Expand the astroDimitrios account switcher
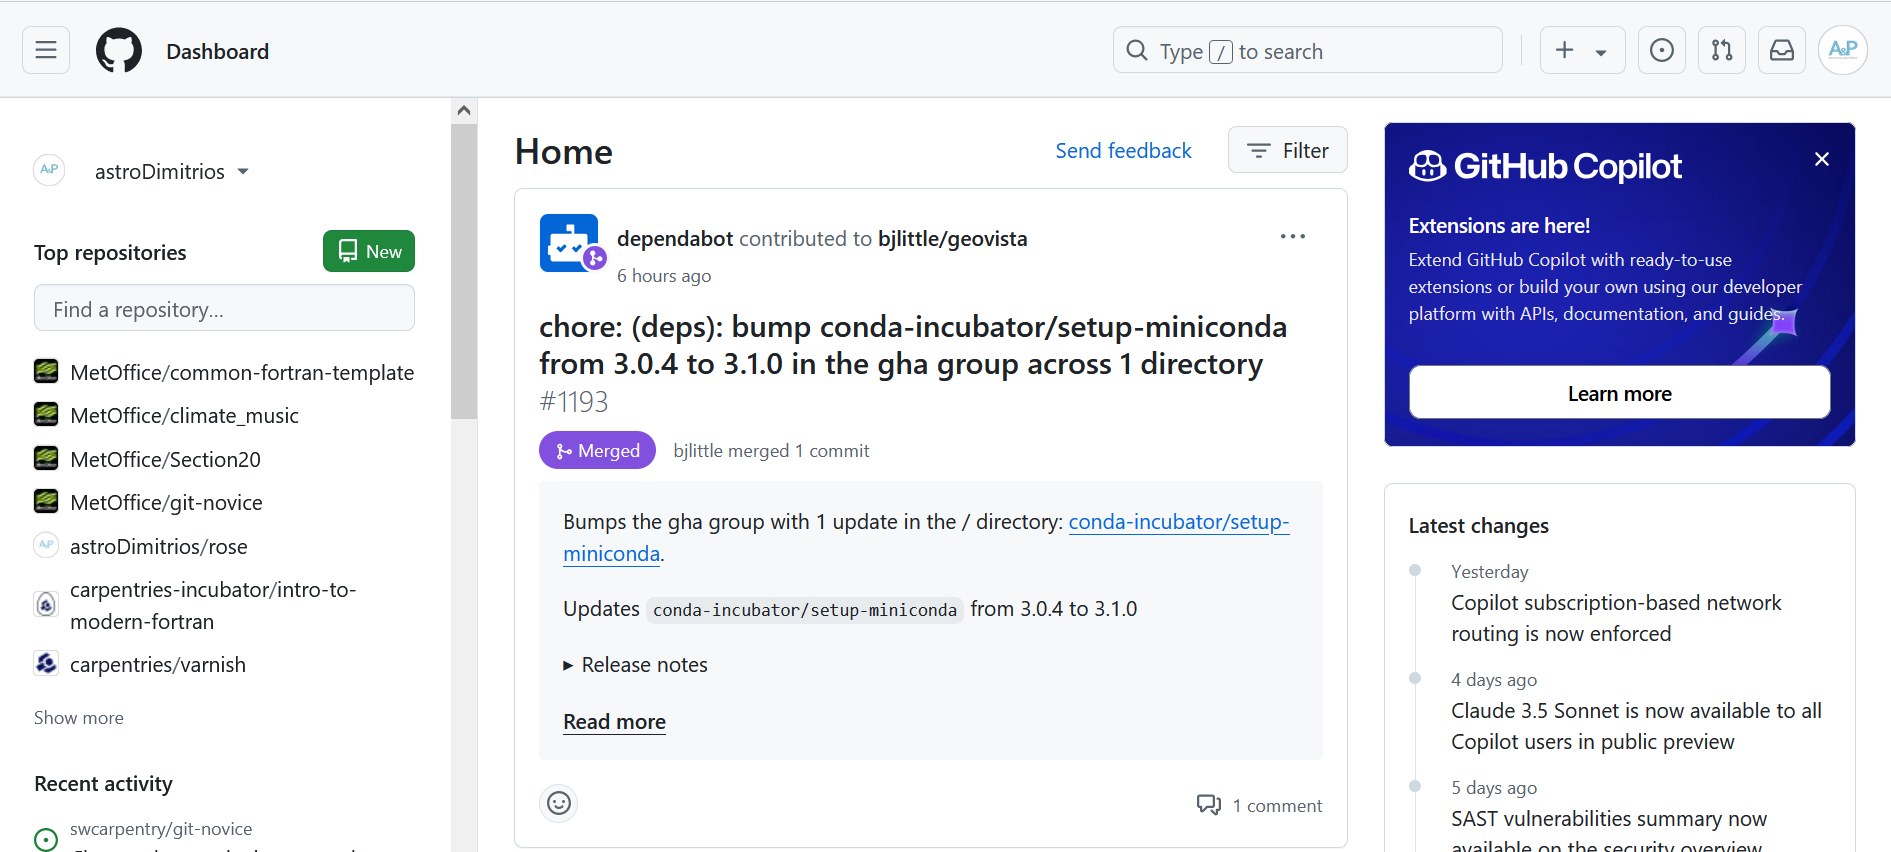The width and height of the screenshot is (1891, 852). pyautogui.click(x=171, y=171)
